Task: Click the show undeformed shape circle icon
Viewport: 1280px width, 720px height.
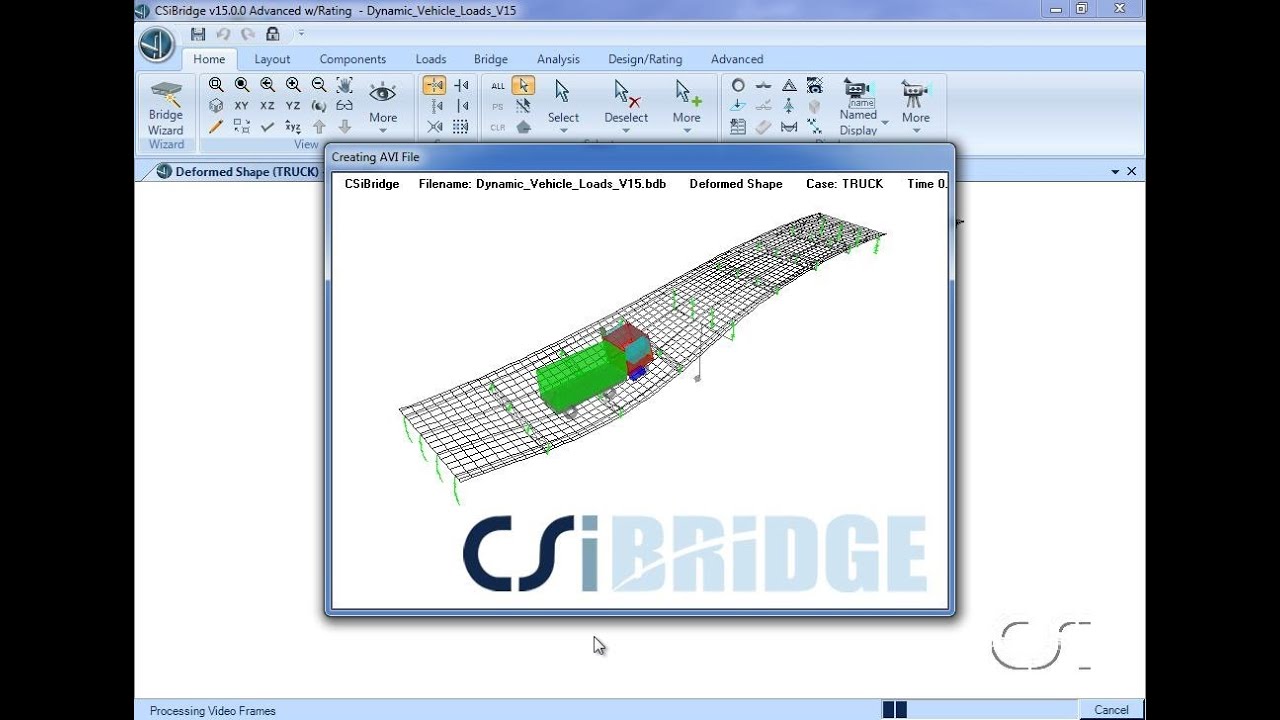Action: 738,85
